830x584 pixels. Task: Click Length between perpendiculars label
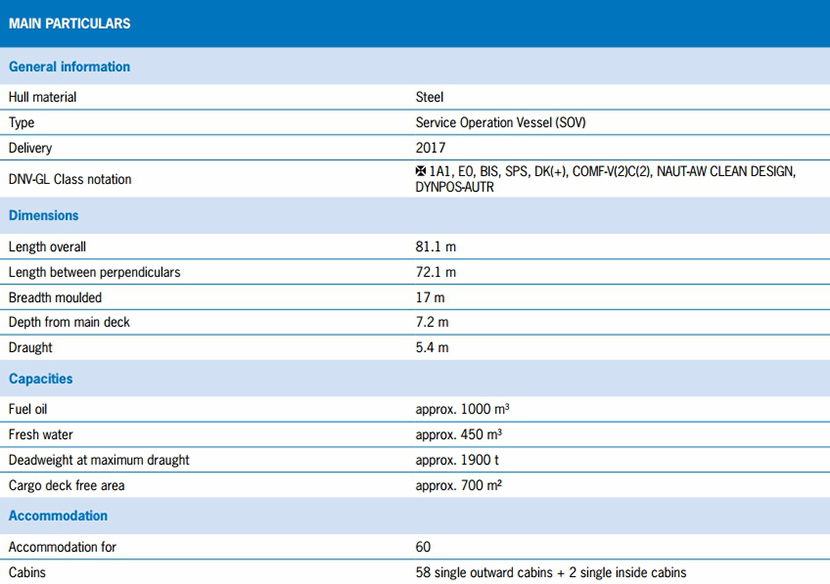94,272
